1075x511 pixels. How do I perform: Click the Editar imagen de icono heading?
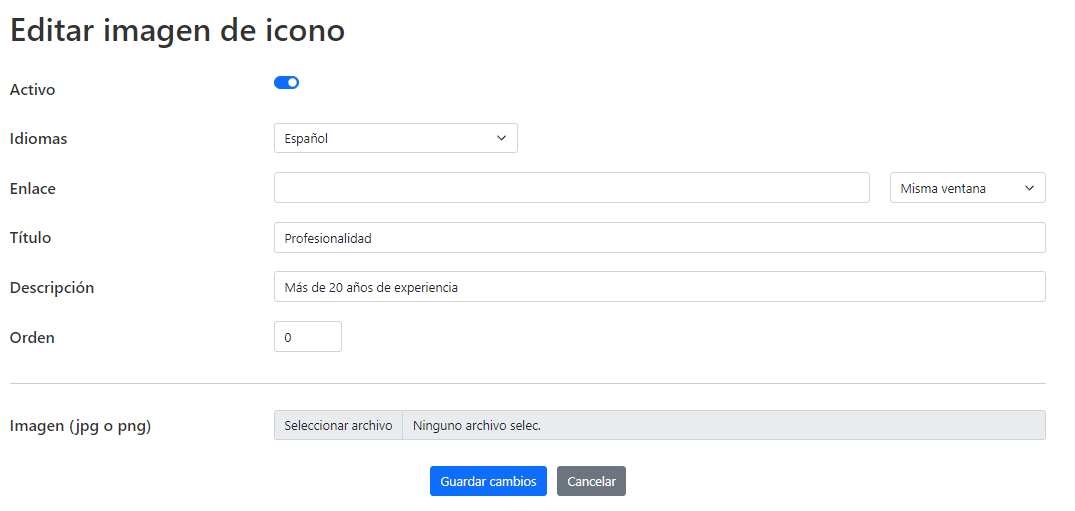coord(177,32)
